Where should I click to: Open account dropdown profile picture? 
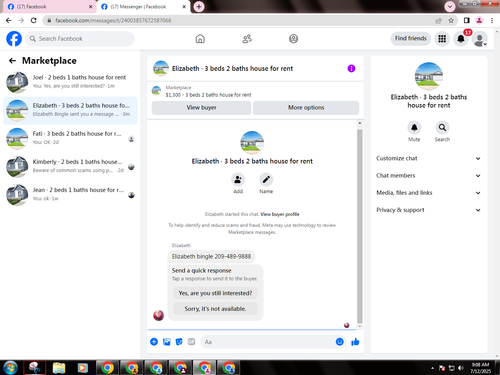click(480, 39)
